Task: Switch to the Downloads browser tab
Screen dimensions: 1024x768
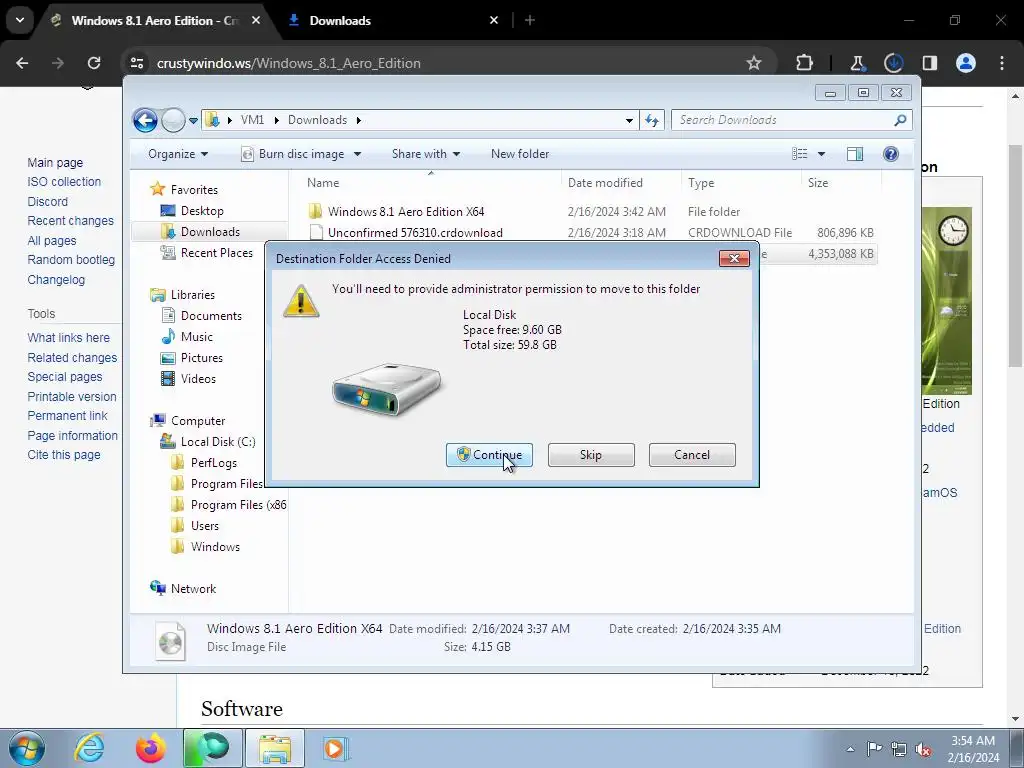Action: tap(340, 20)
